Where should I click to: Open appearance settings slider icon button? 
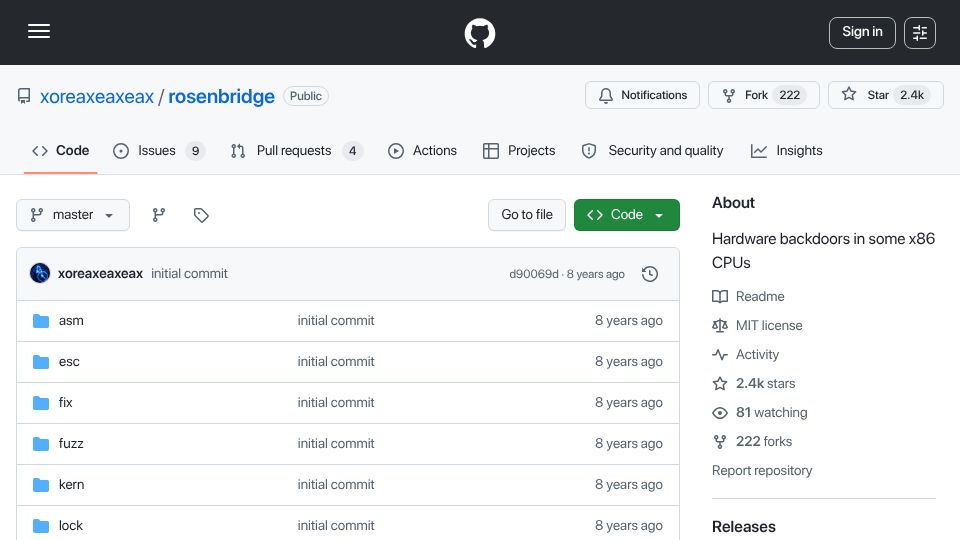coord(920,33)
